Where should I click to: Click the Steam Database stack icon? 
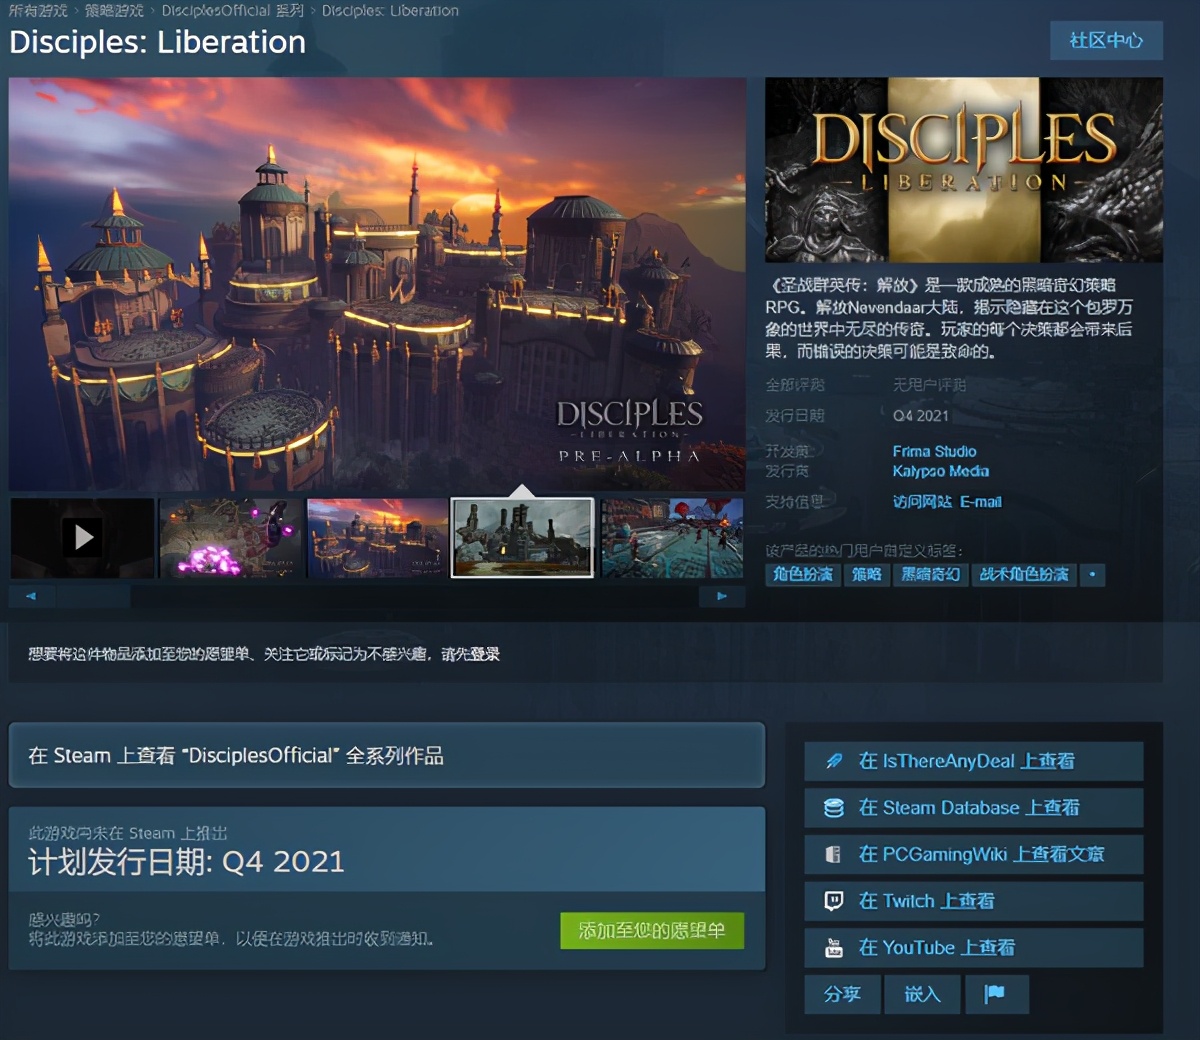click(x=834, y=808)
